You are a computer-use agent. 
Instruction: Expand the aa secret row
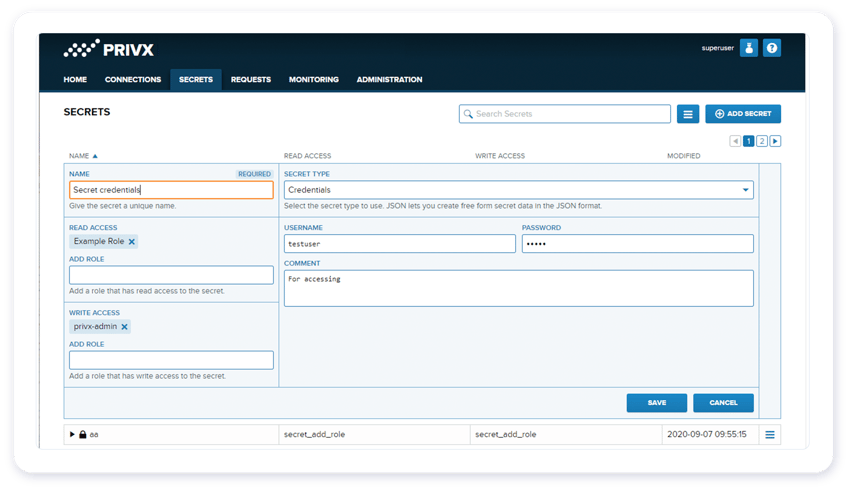click(x=72, y=434)
